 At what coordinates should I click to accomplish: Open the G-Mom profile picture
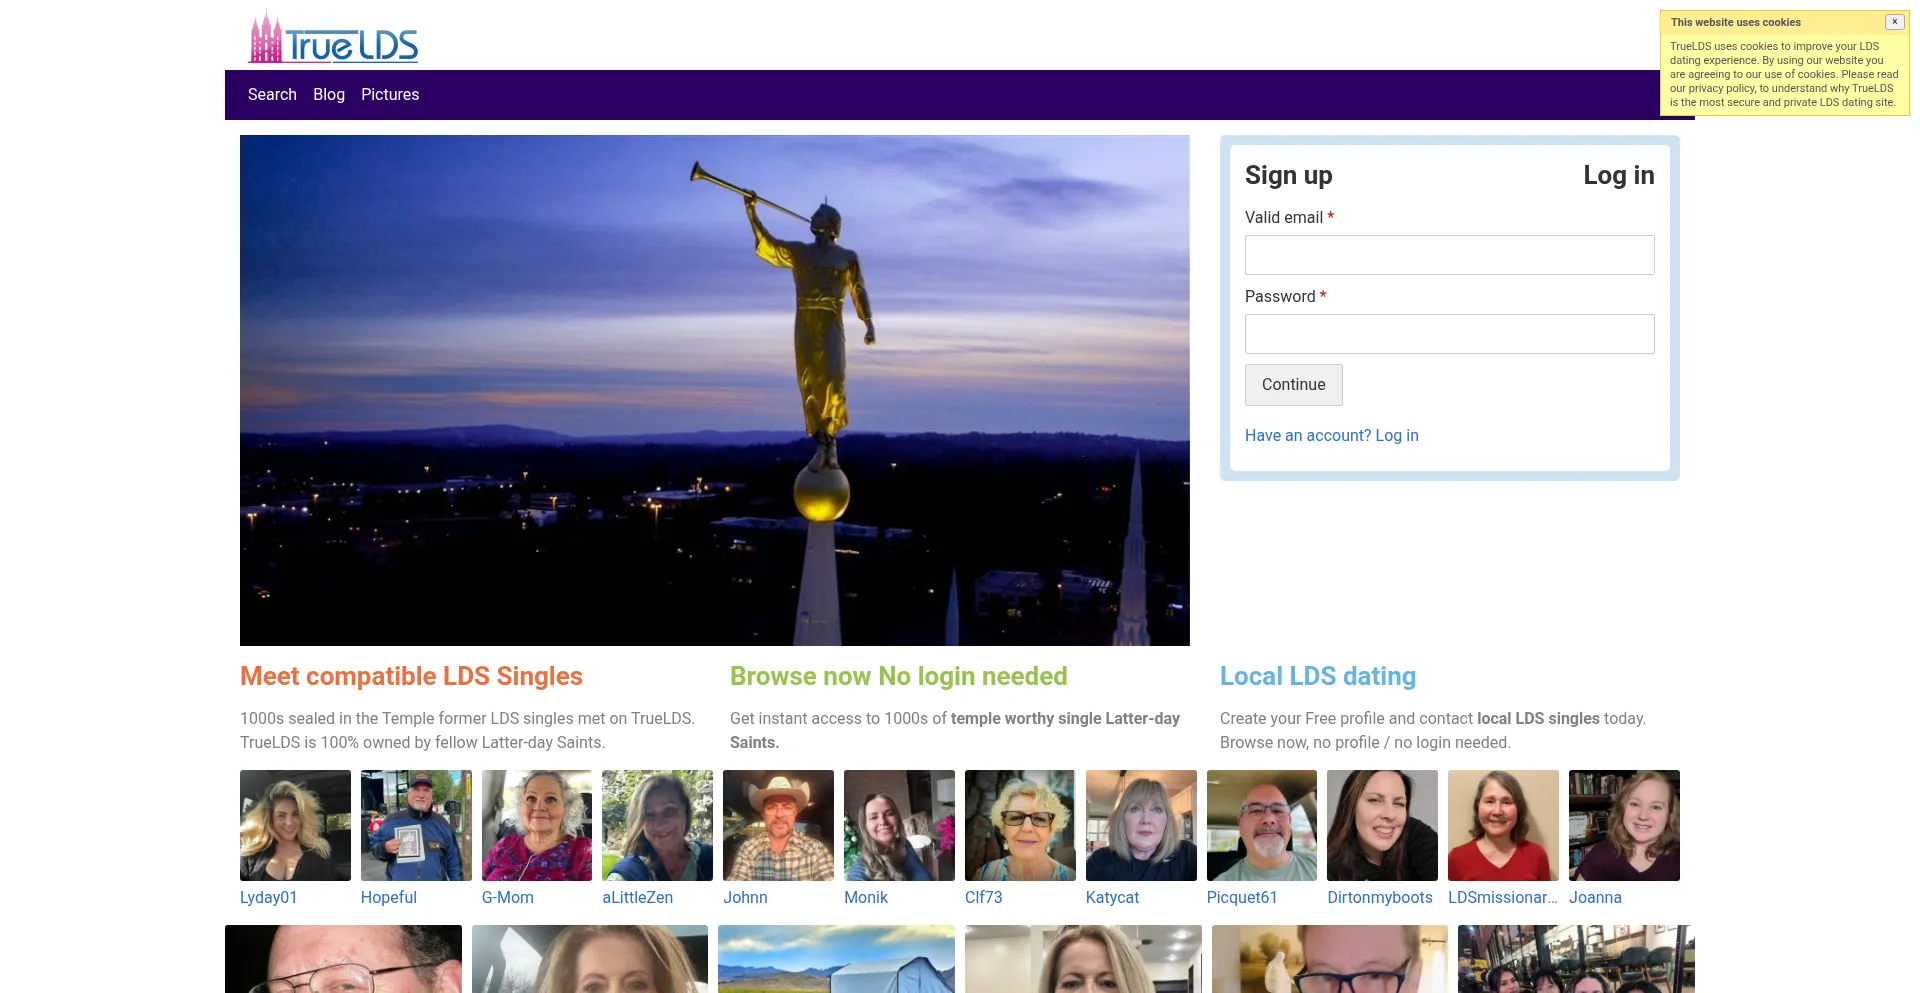pos(537,825)
